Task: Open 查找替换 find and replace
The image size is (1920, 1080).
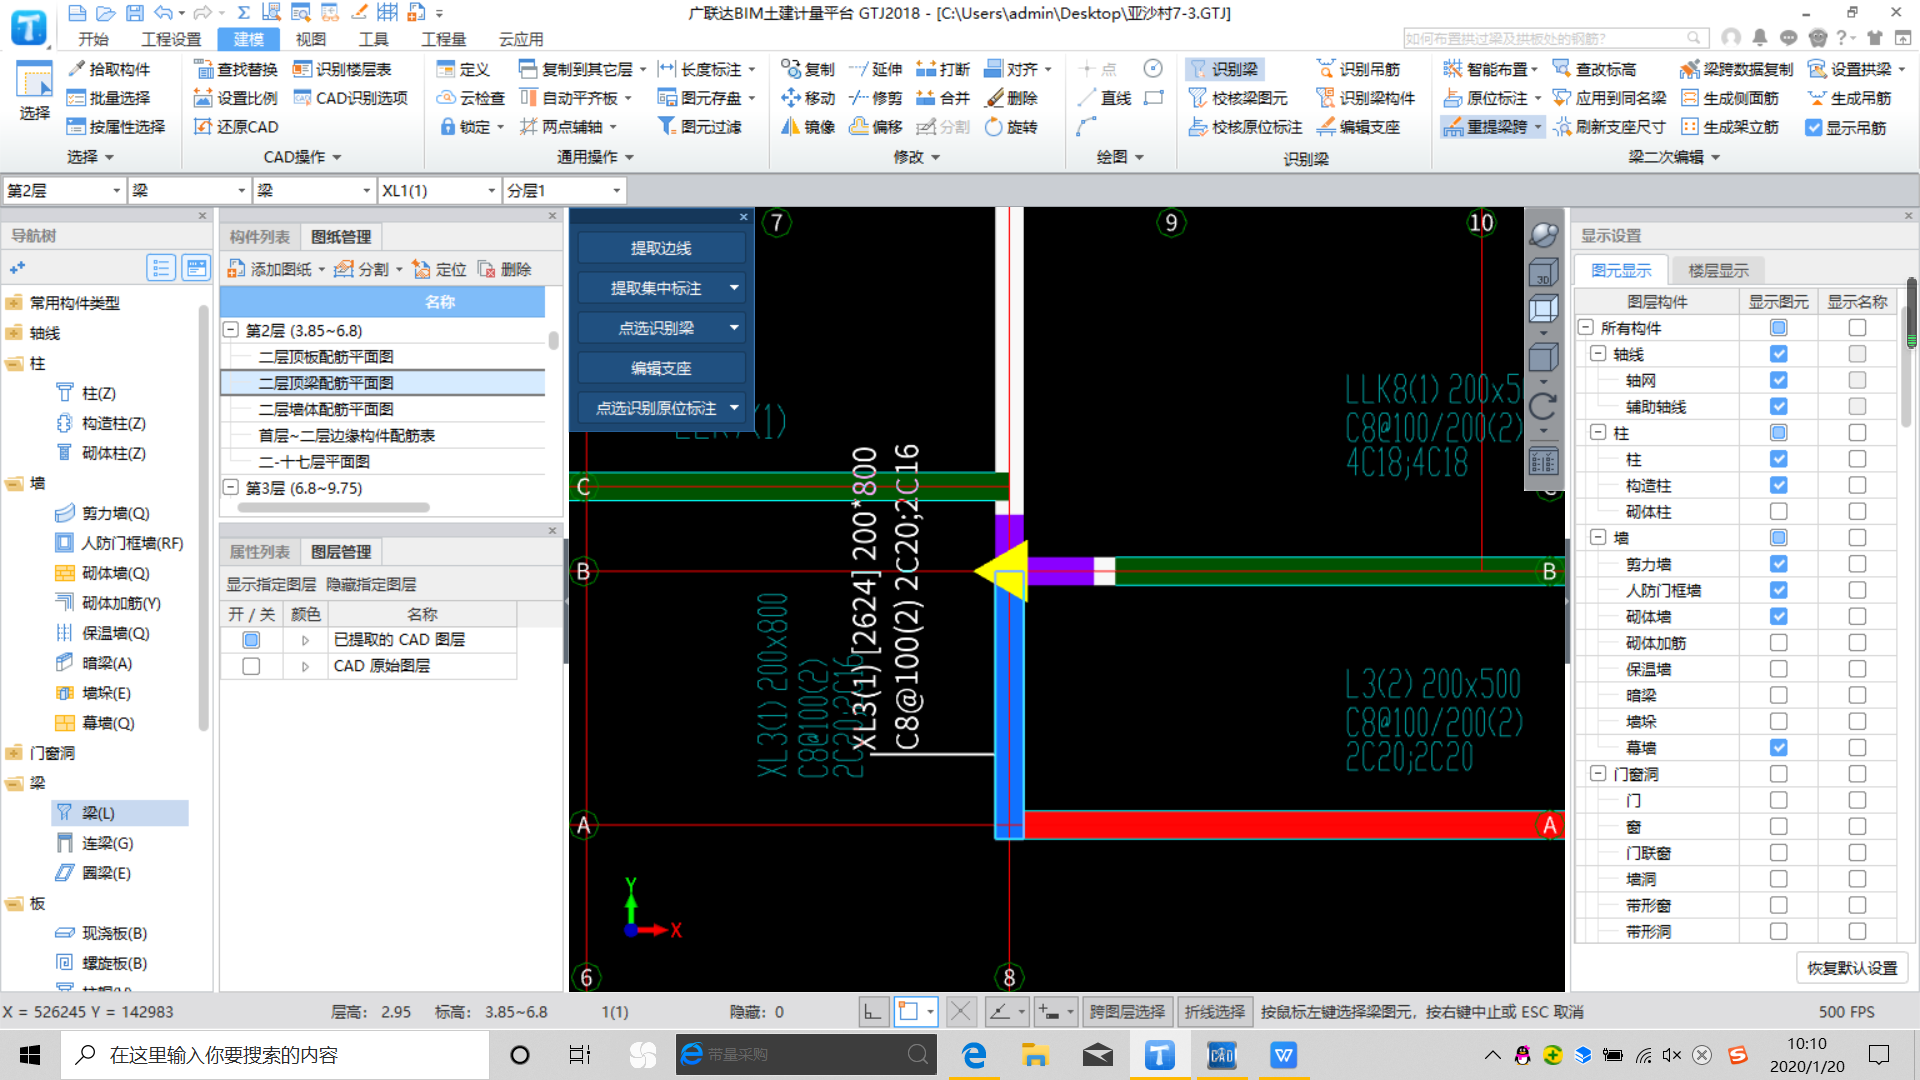Action: click(x=236, y=69)
